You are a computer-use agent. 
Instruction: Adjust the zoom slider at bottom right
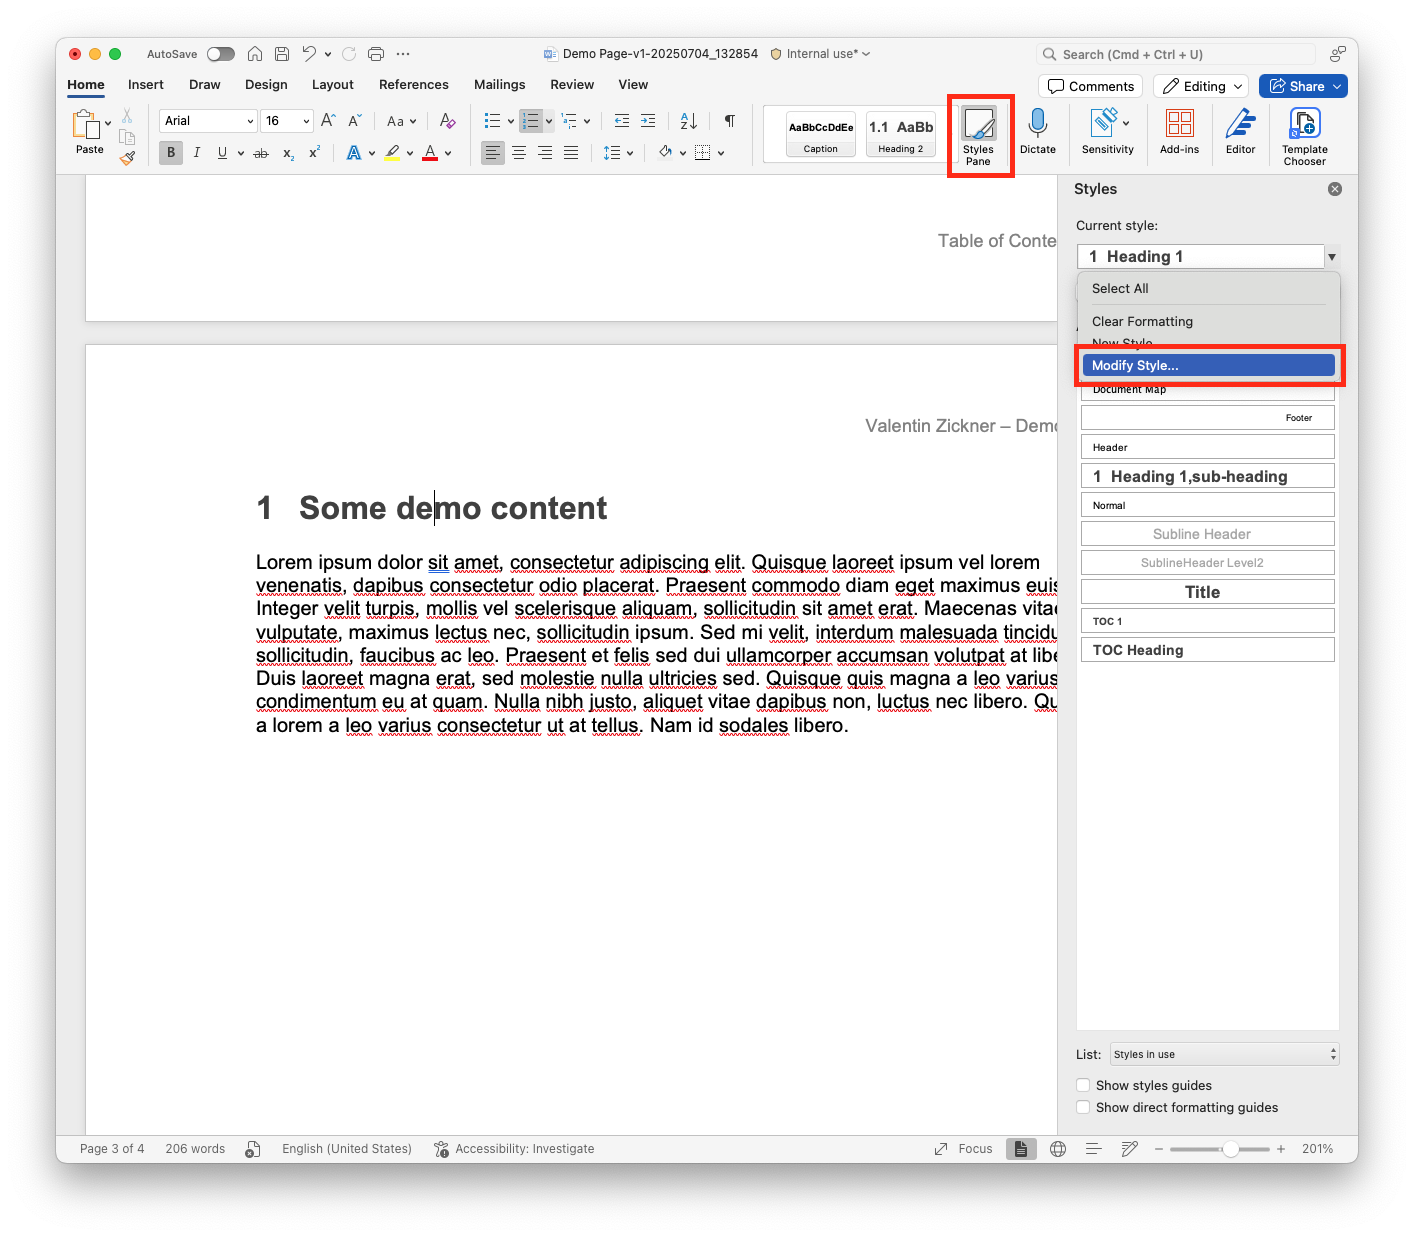(1232, 1148)
